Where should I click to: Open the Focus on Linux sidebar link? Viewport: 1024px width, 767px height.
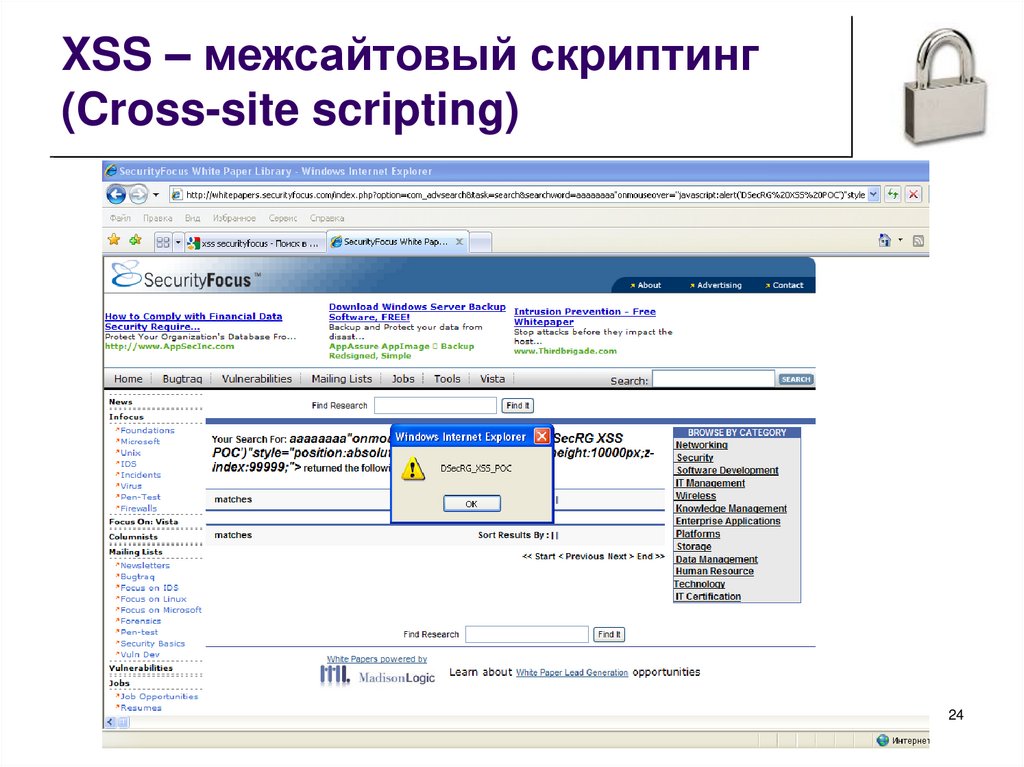click(153, 599)
